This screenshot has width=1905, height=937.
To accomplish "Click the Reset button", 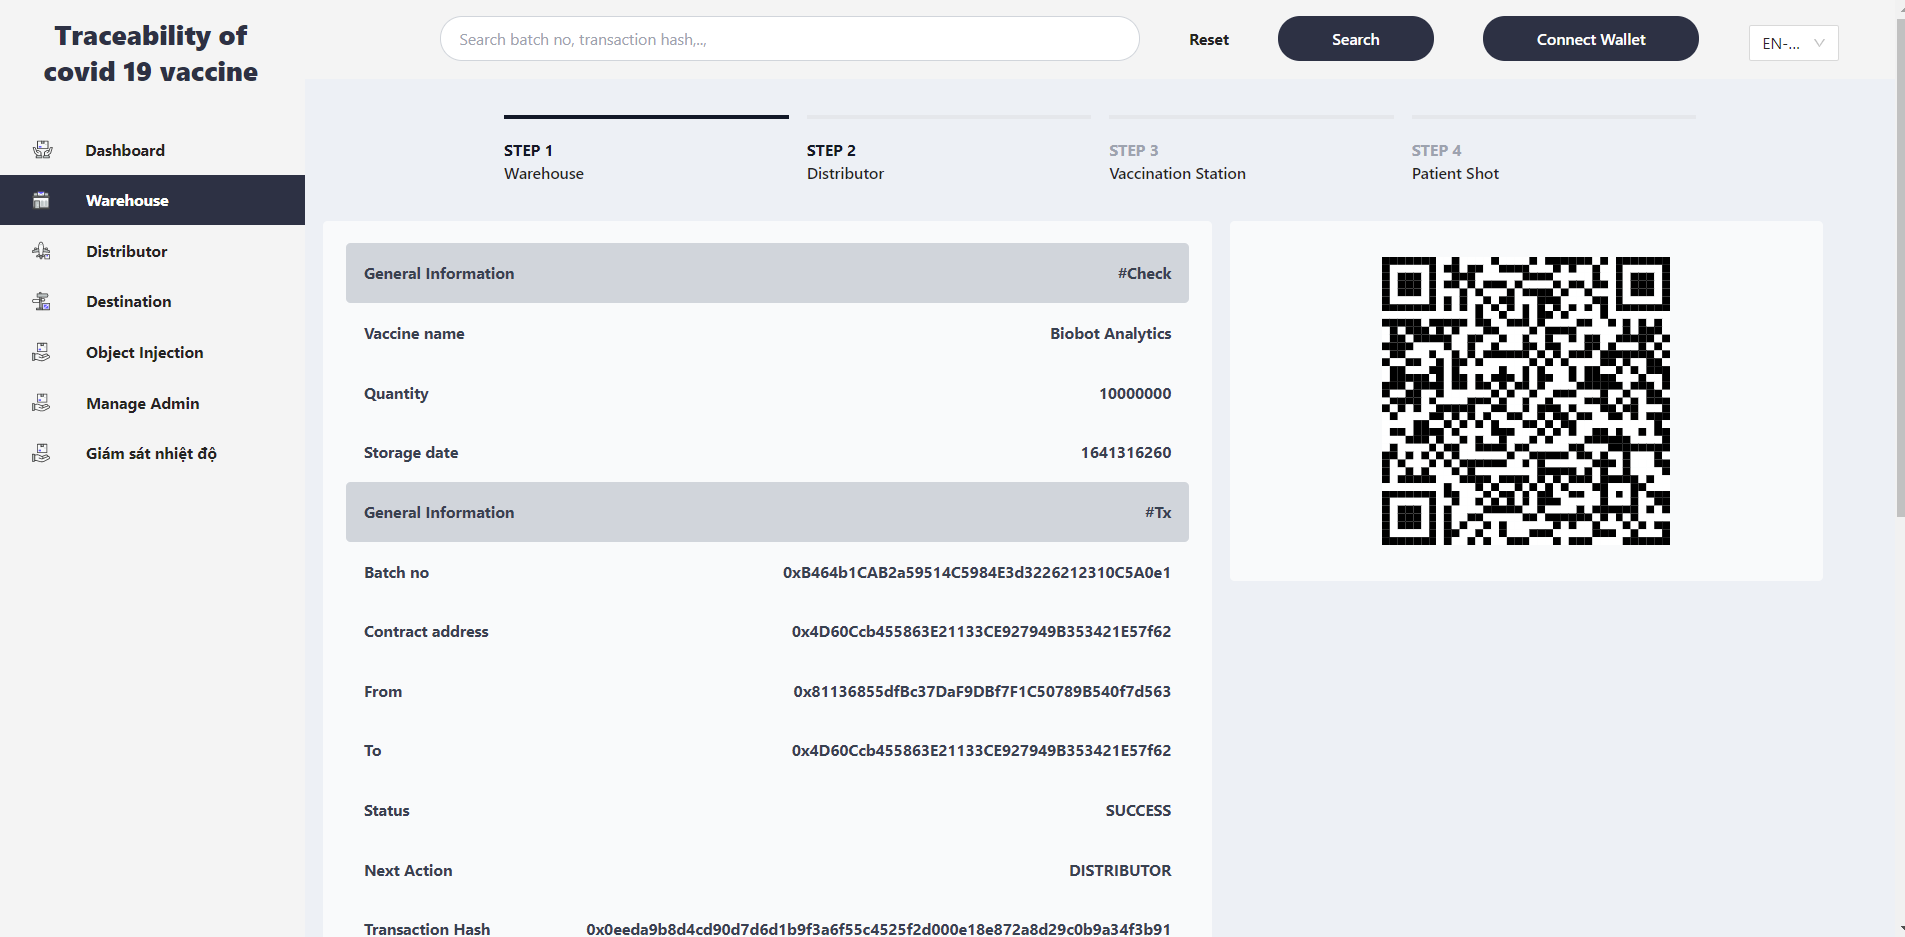I will (x=1208, y=40).
